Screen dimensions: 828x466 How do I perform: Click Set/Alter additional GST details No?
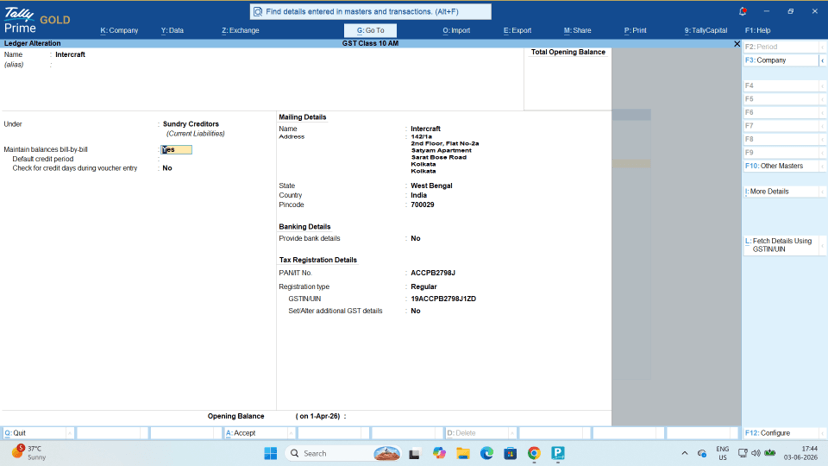416,311
